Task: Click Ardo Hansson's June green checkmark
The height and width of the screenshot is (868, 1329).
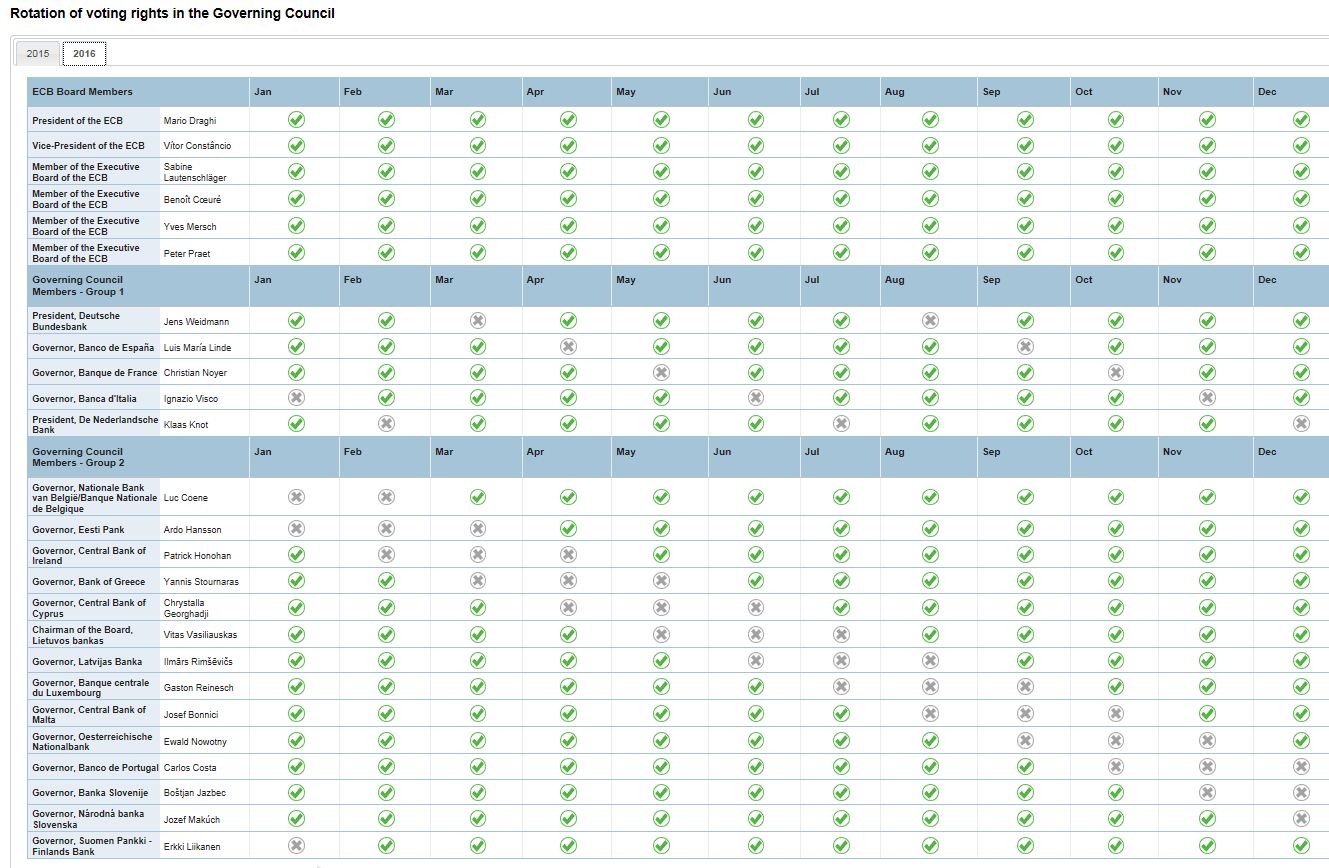Action: click(x=756, y=529)
